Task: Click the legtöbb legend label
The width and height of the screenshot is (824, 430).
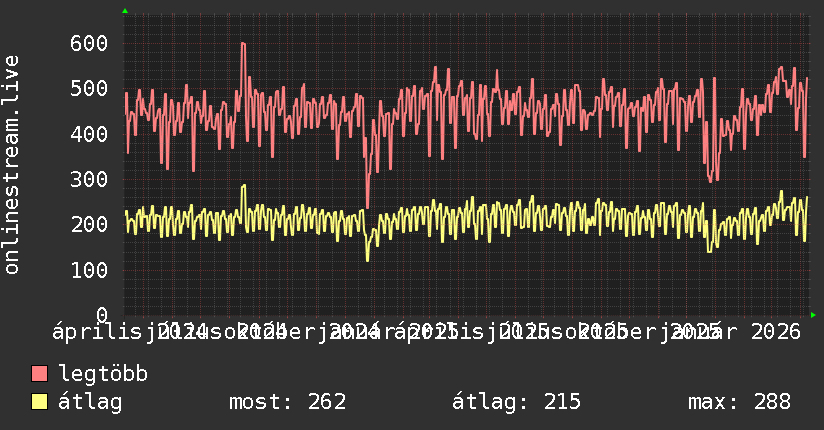Action: point(103,374)
